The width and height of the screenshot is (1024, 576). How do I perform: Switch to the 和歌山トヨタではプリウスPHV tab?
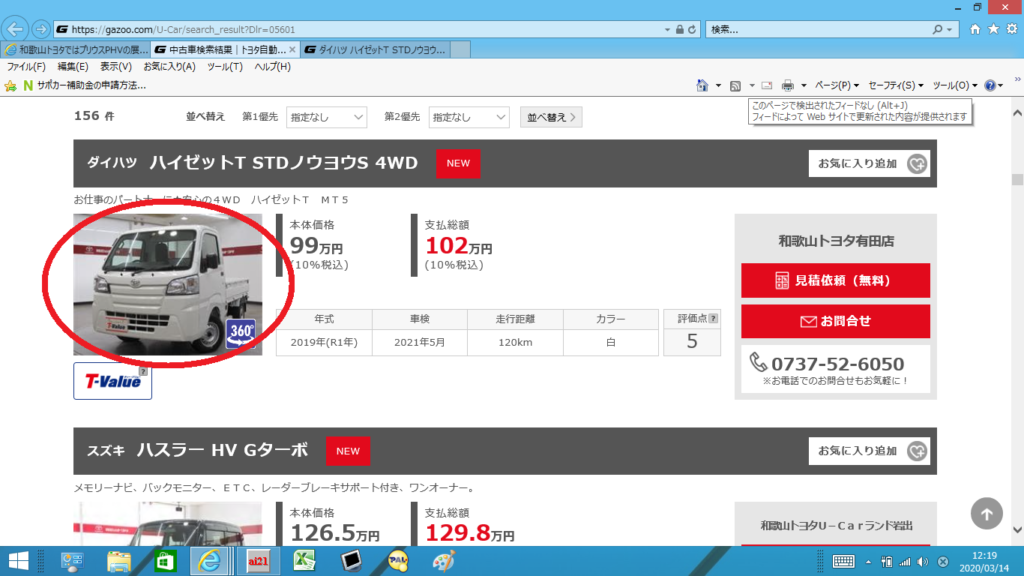pos(76,50)
